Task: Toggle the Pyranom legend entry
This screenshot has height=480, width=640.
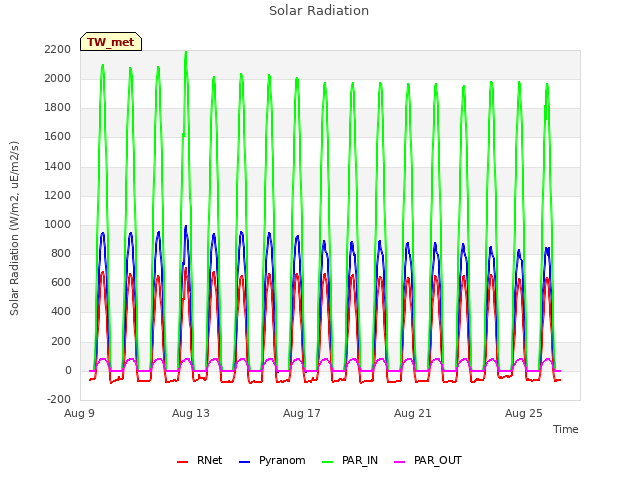Action: pos(272,460)
